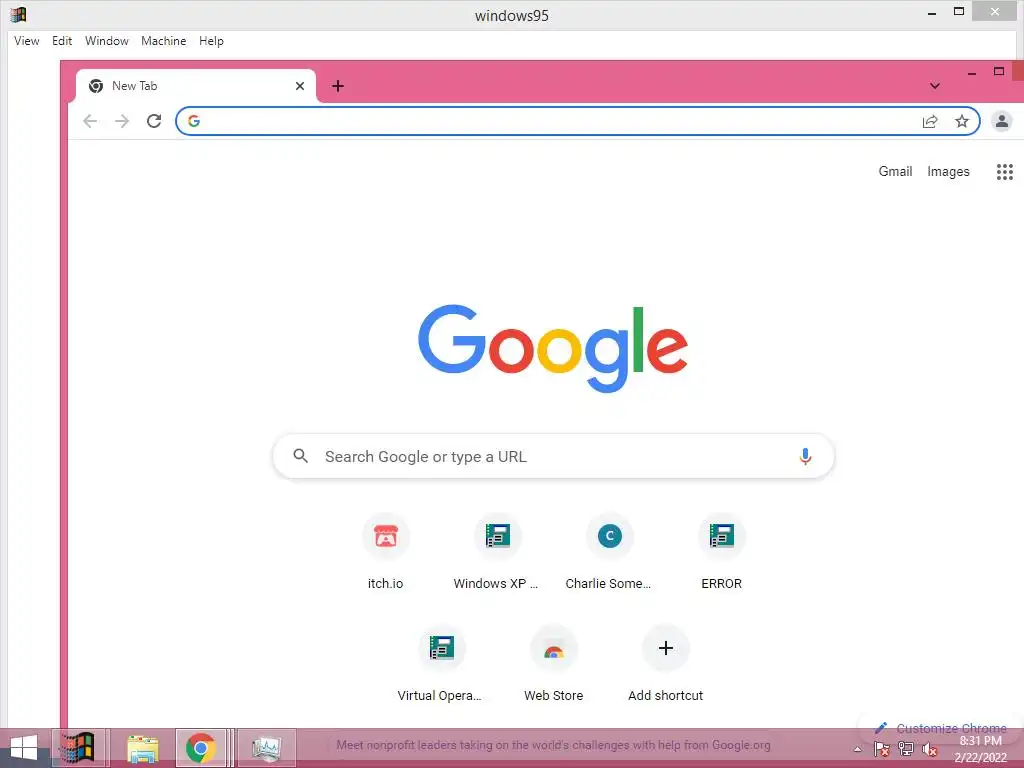The width and height of the screenshot is (1024, 768).
Task: Go back using the browser back arrow
Action: [x=90, y=121]
